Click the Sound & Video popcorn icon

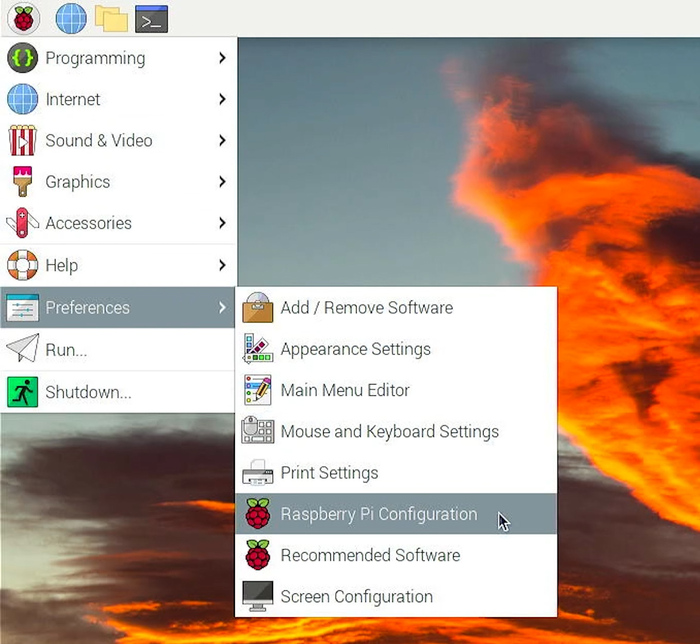(22, 140)
